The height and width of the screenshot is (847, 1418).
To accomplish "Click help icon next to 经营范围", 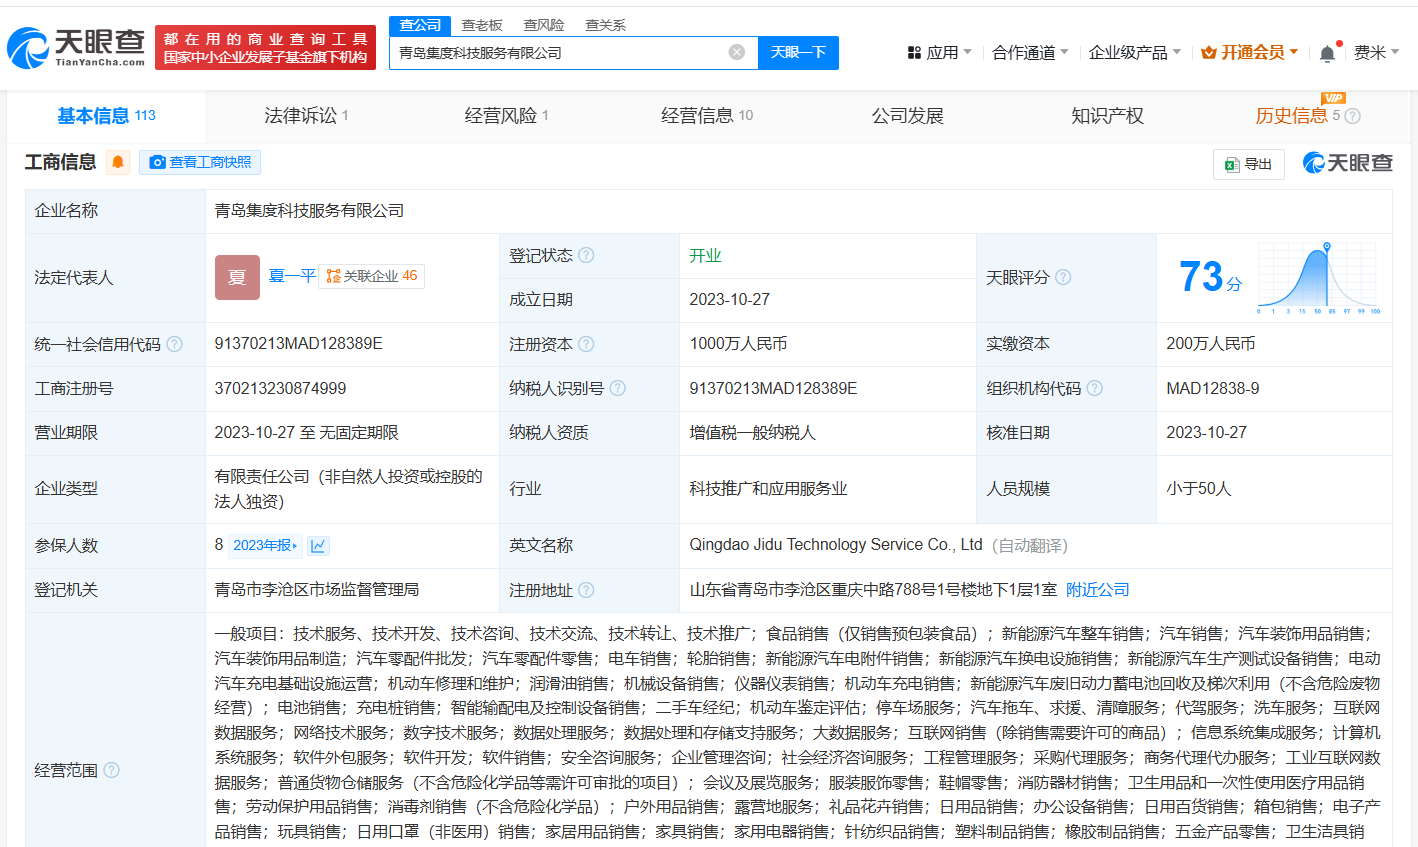I will pos(111,770).
